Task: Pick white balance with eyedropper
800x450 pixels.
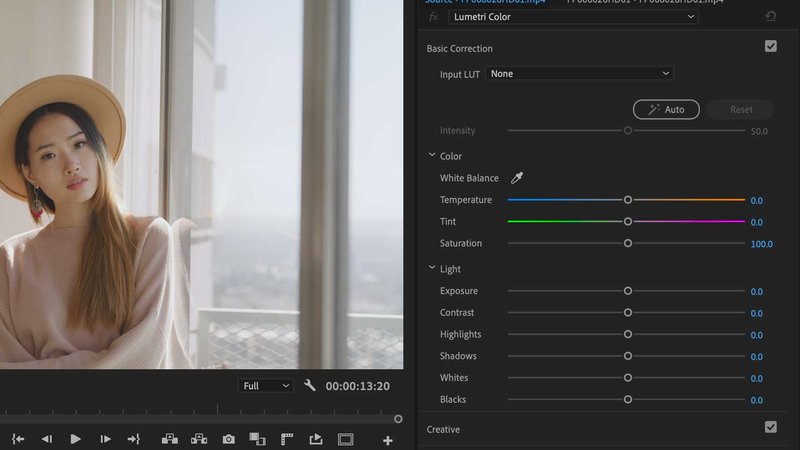Action: [517, 178]
